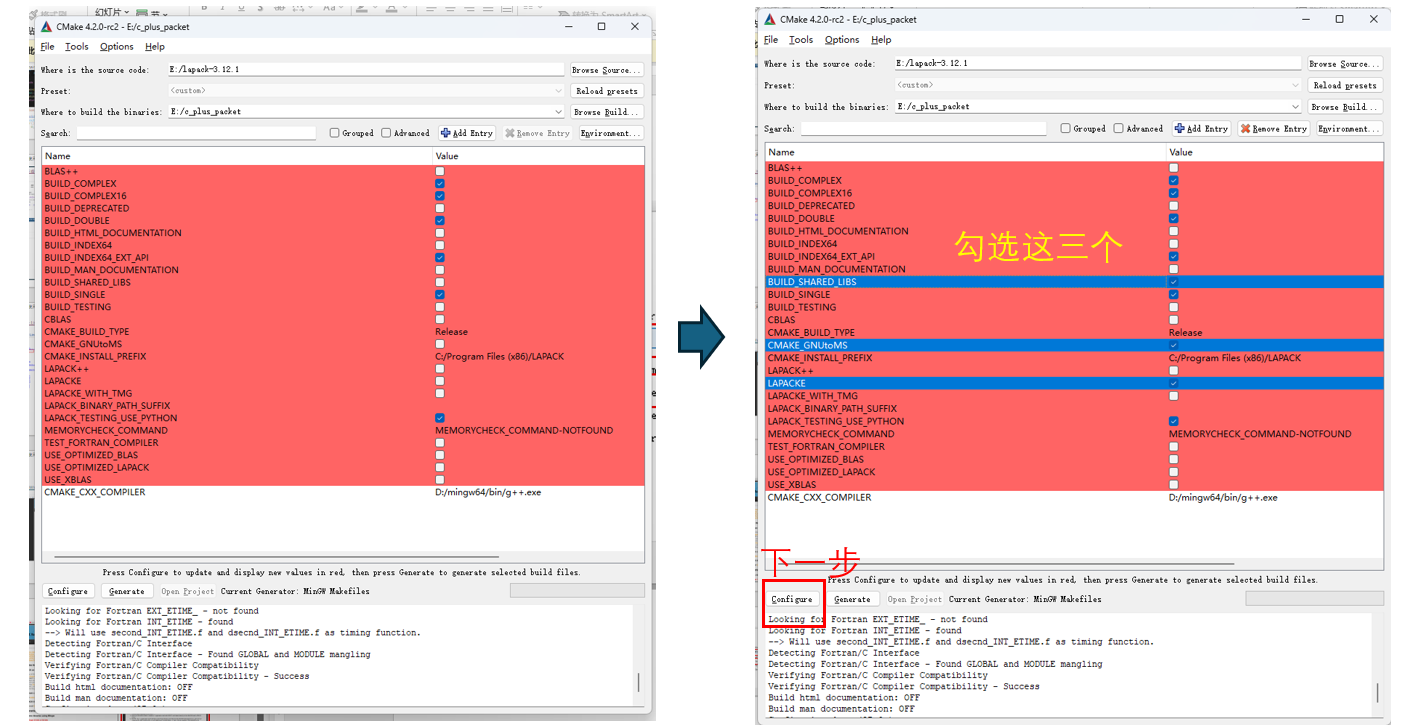Toggle BLAS++ checkbox in right window
The image size is (1401, 728).
(1174, 168)
